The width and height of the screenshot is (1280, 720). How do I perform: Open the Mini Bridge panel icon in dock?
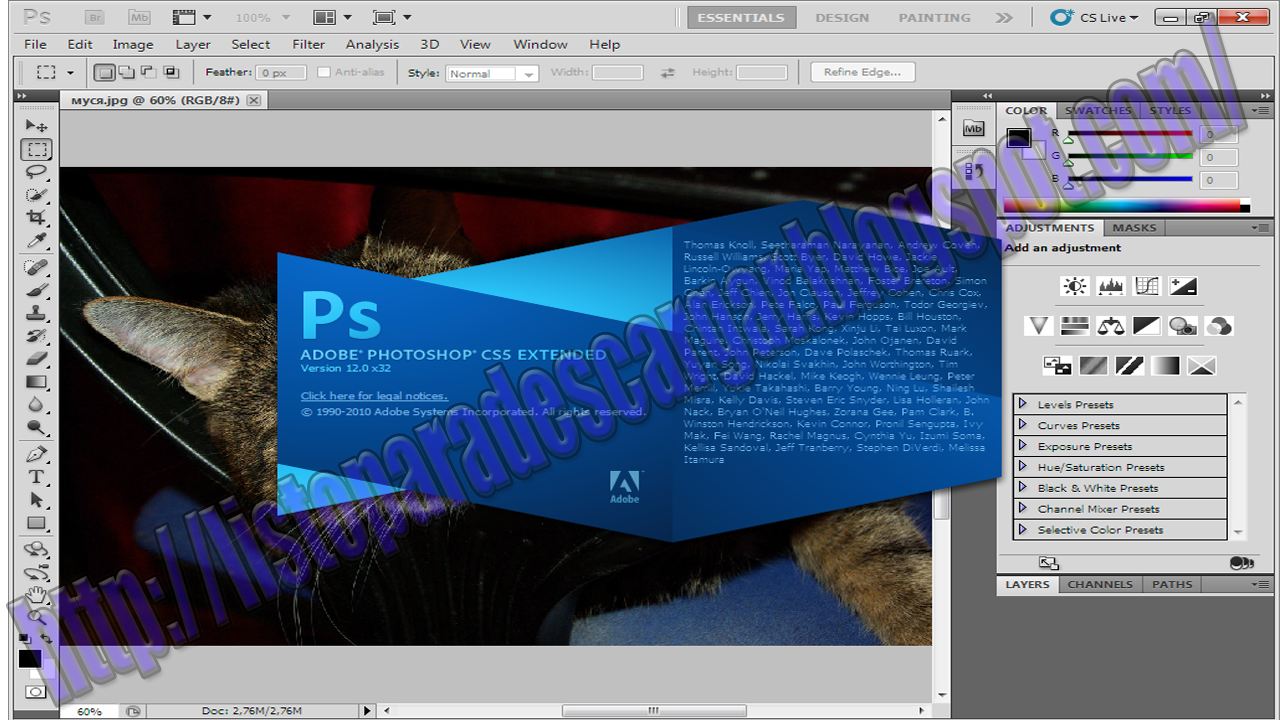point(973,129)
